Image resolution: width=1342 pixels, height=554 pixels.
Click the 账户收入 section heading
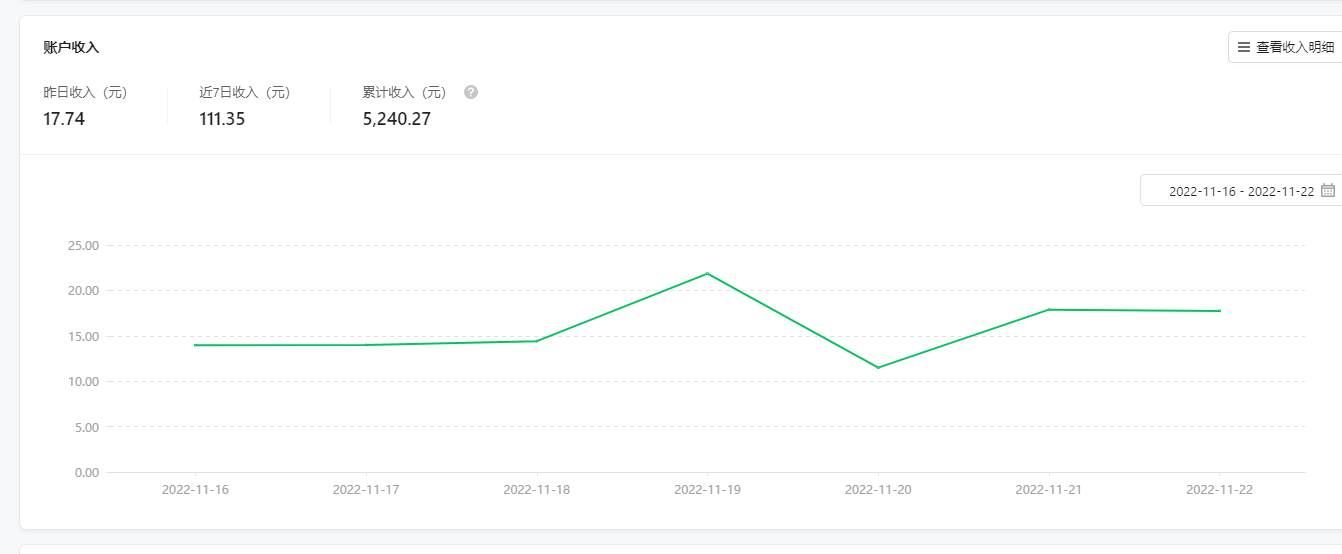(71, 47)
